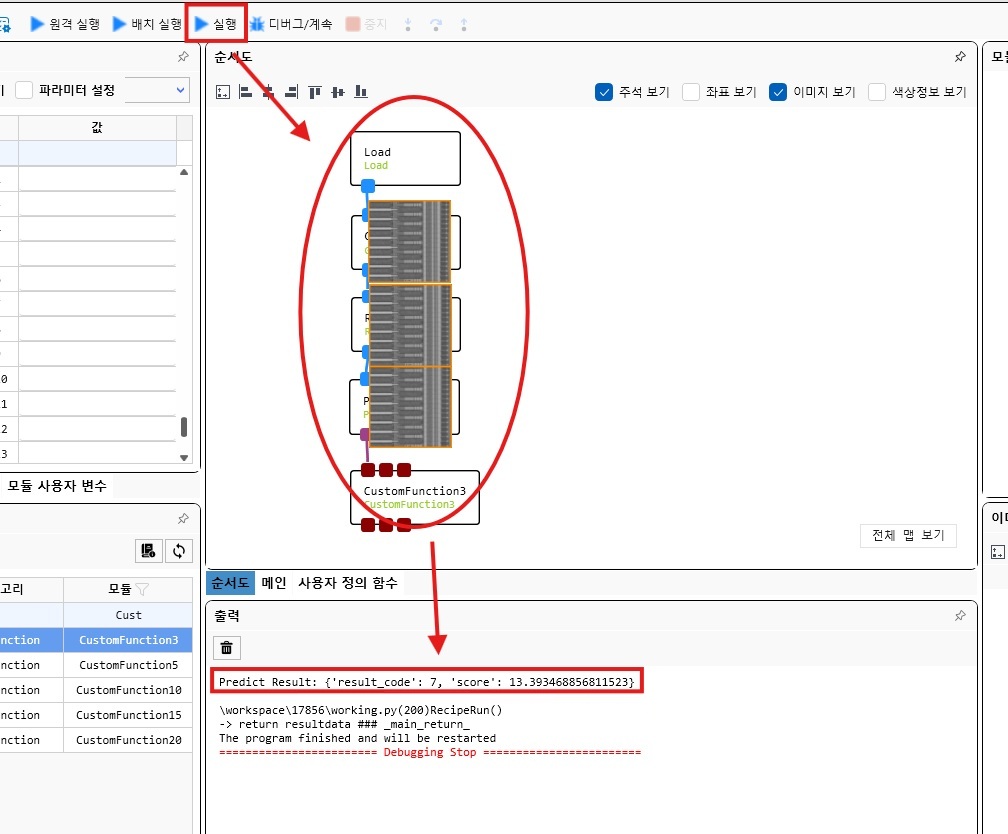Click the 실행 run button

[x=216, y=23]
